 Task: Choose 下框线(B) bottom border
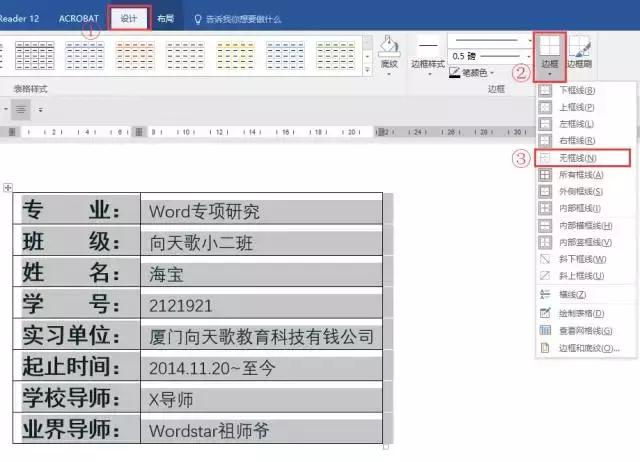(x=586, y=90)
